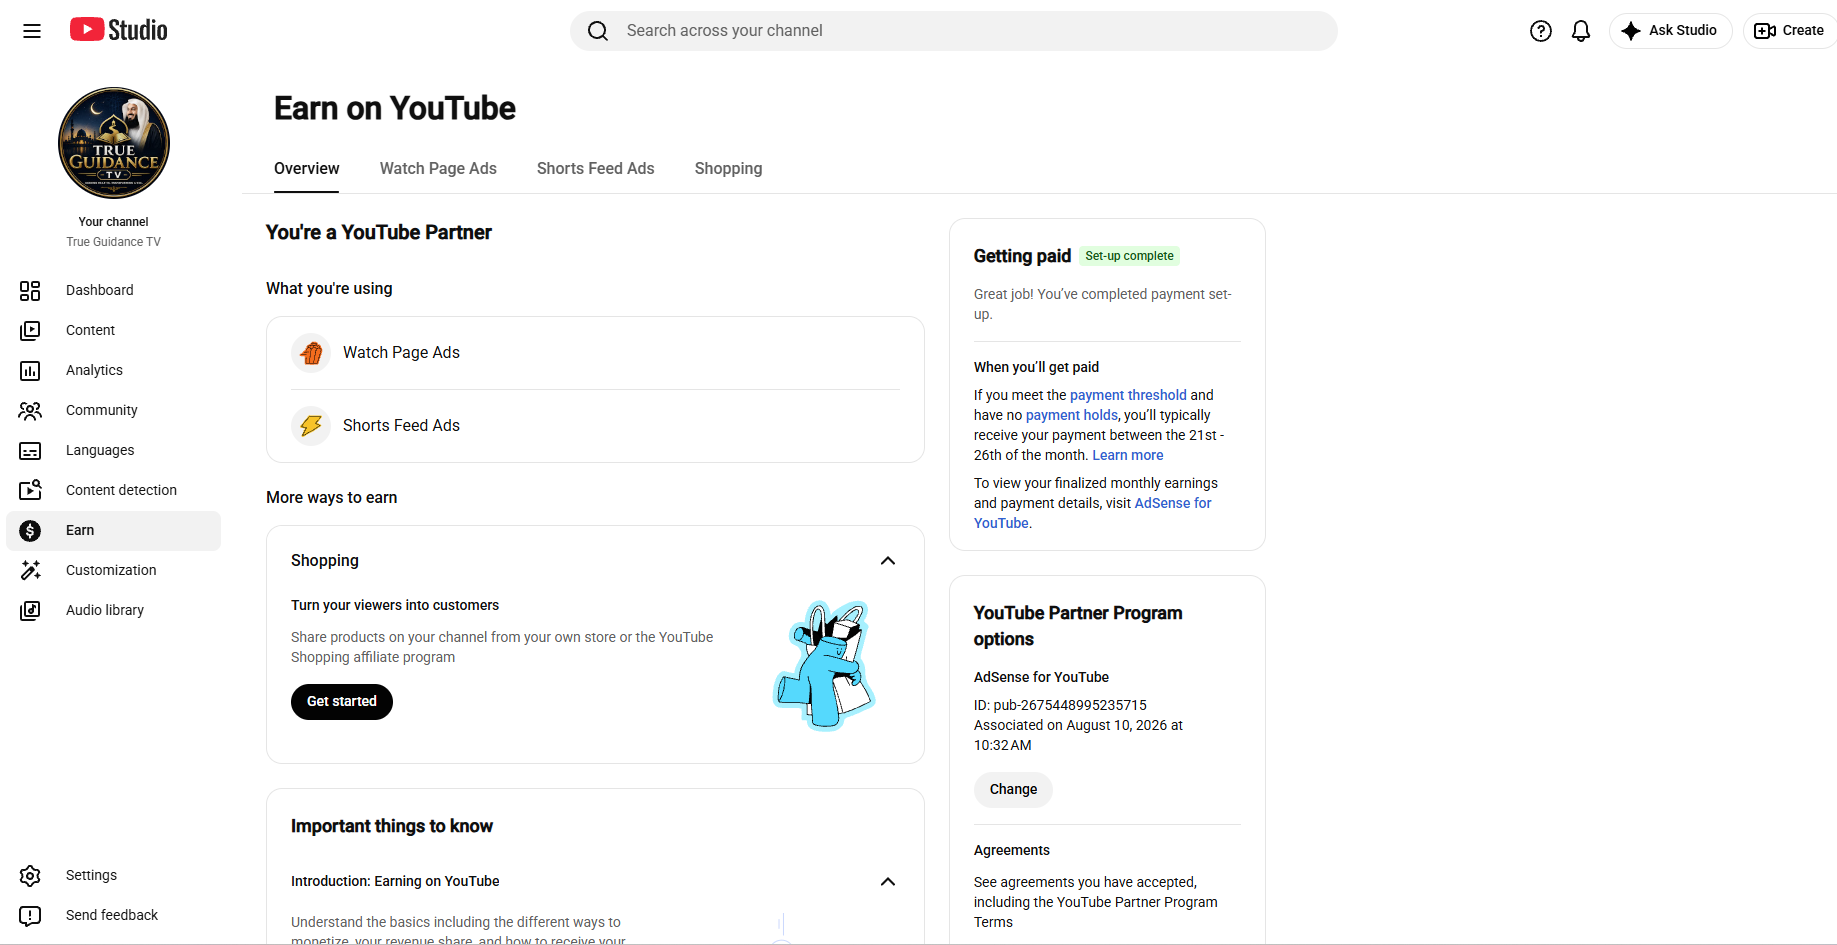Switch to the Overview tab
Image resolution: width=1837 pixels, height=945 pixels.
(x=307, y=168)
